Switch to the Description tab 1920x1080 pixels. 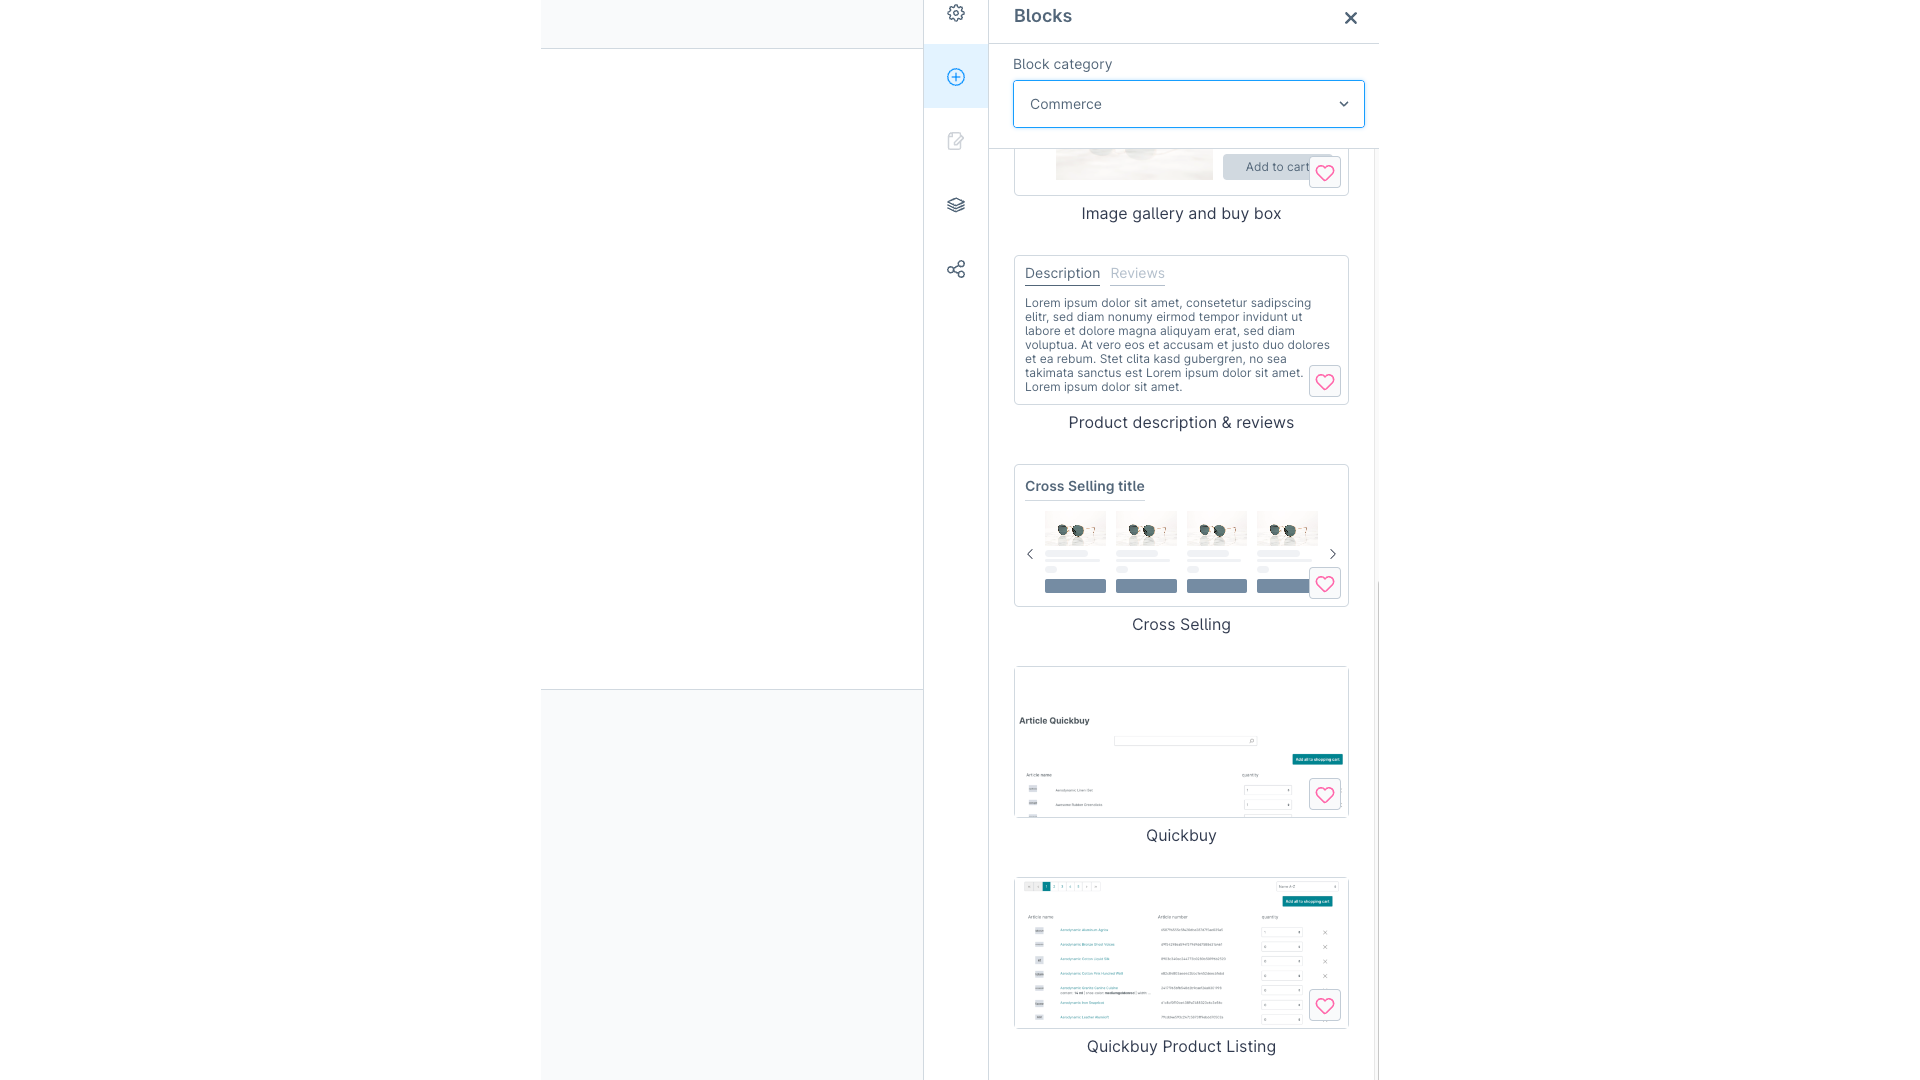[x=1062, y=273]
